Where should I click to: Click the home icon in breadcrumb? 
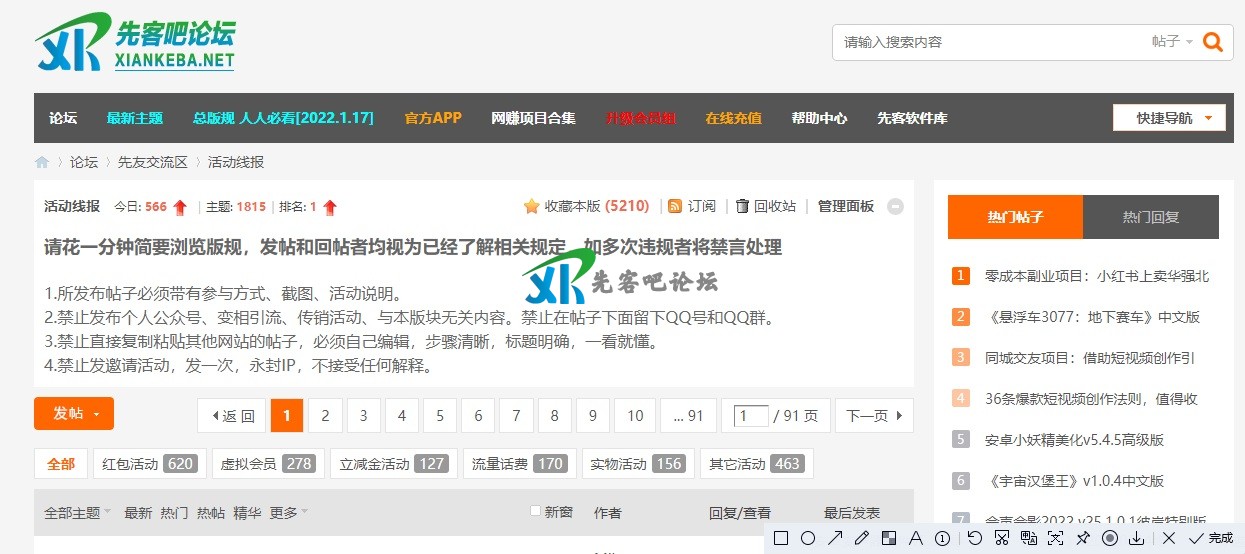point(42,162)
